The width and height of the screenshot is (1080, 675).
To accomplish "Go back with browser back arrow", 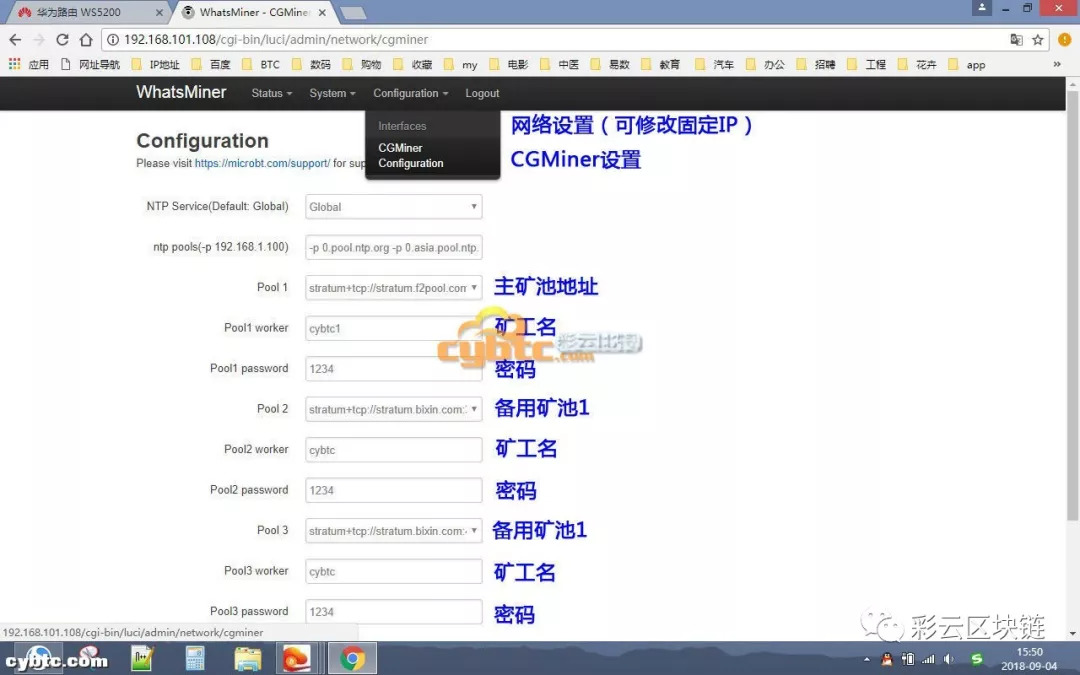I will pos(15,40).
